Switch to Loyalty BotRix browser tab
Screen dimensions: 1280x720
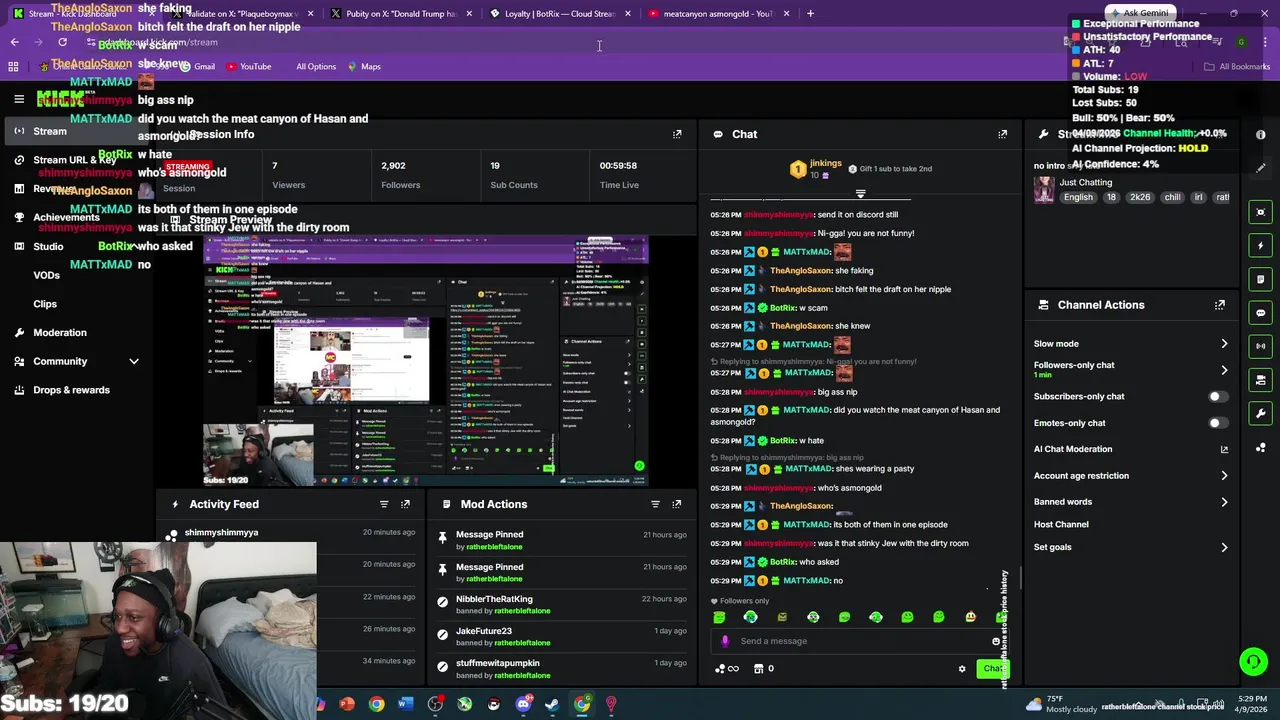[560, 14]
